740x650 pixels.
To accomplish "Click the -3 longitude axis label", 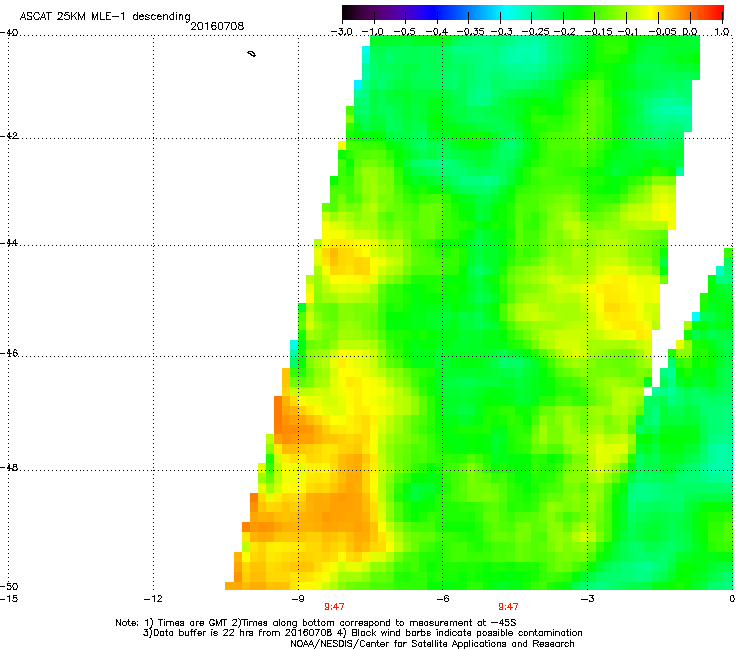I will [x=587, y=599].
